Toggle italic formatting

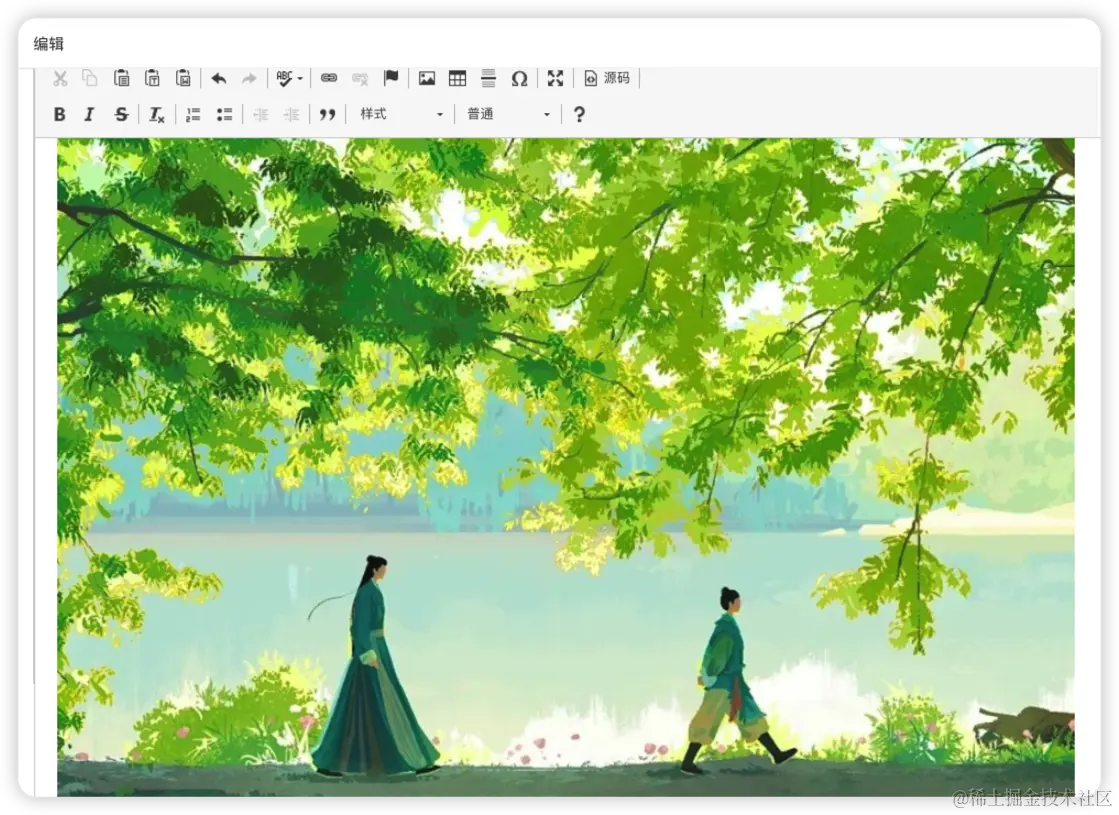(90, 114)
